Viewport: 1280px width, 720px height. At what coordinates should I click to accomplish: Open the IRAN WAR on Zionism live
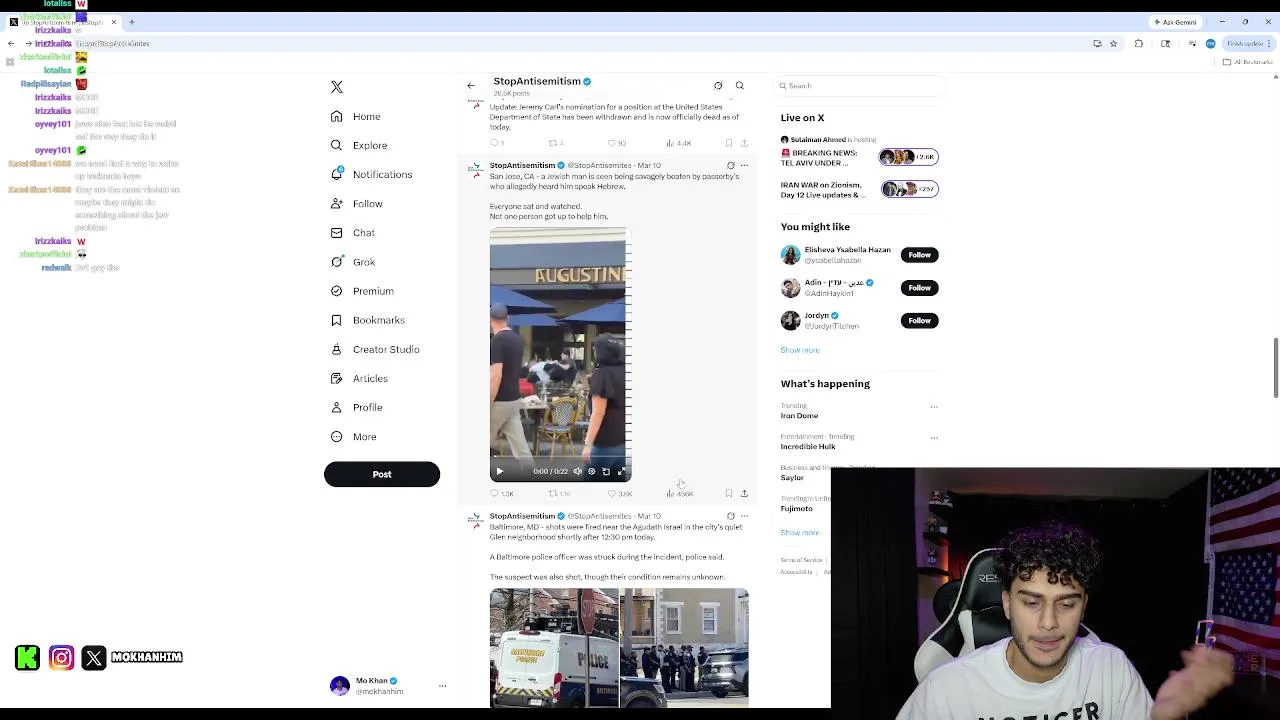[860, 189]
